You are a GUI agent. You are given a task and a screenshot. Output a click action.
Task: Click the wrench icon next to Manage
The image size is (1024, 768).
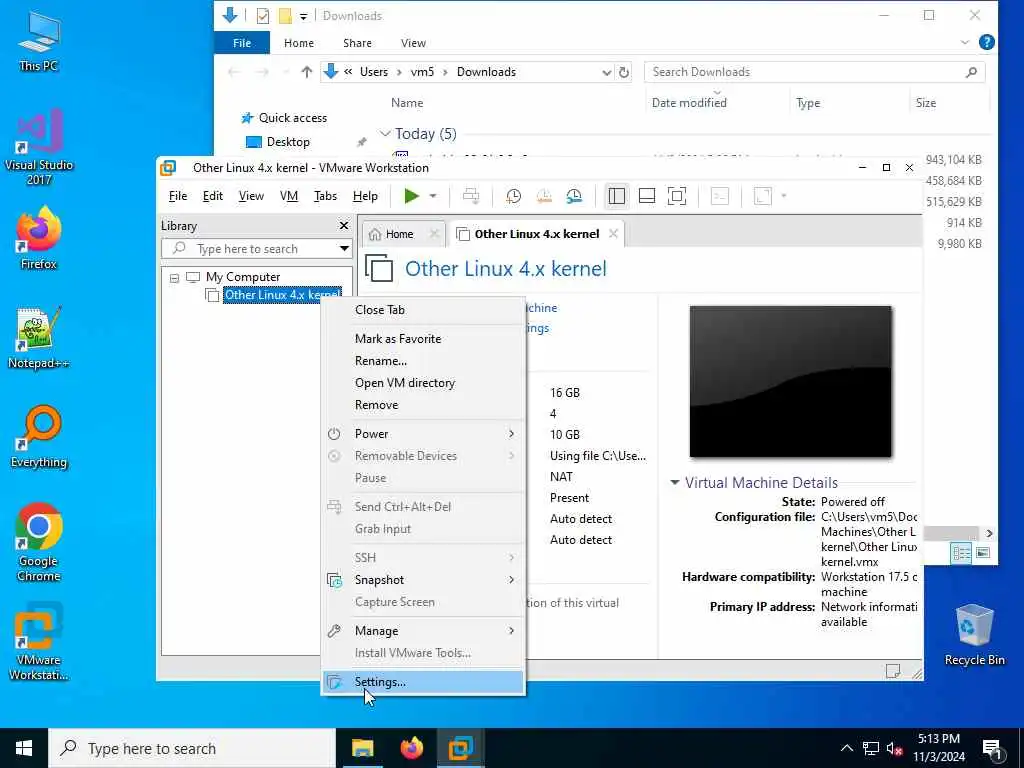tap(334, 631)
